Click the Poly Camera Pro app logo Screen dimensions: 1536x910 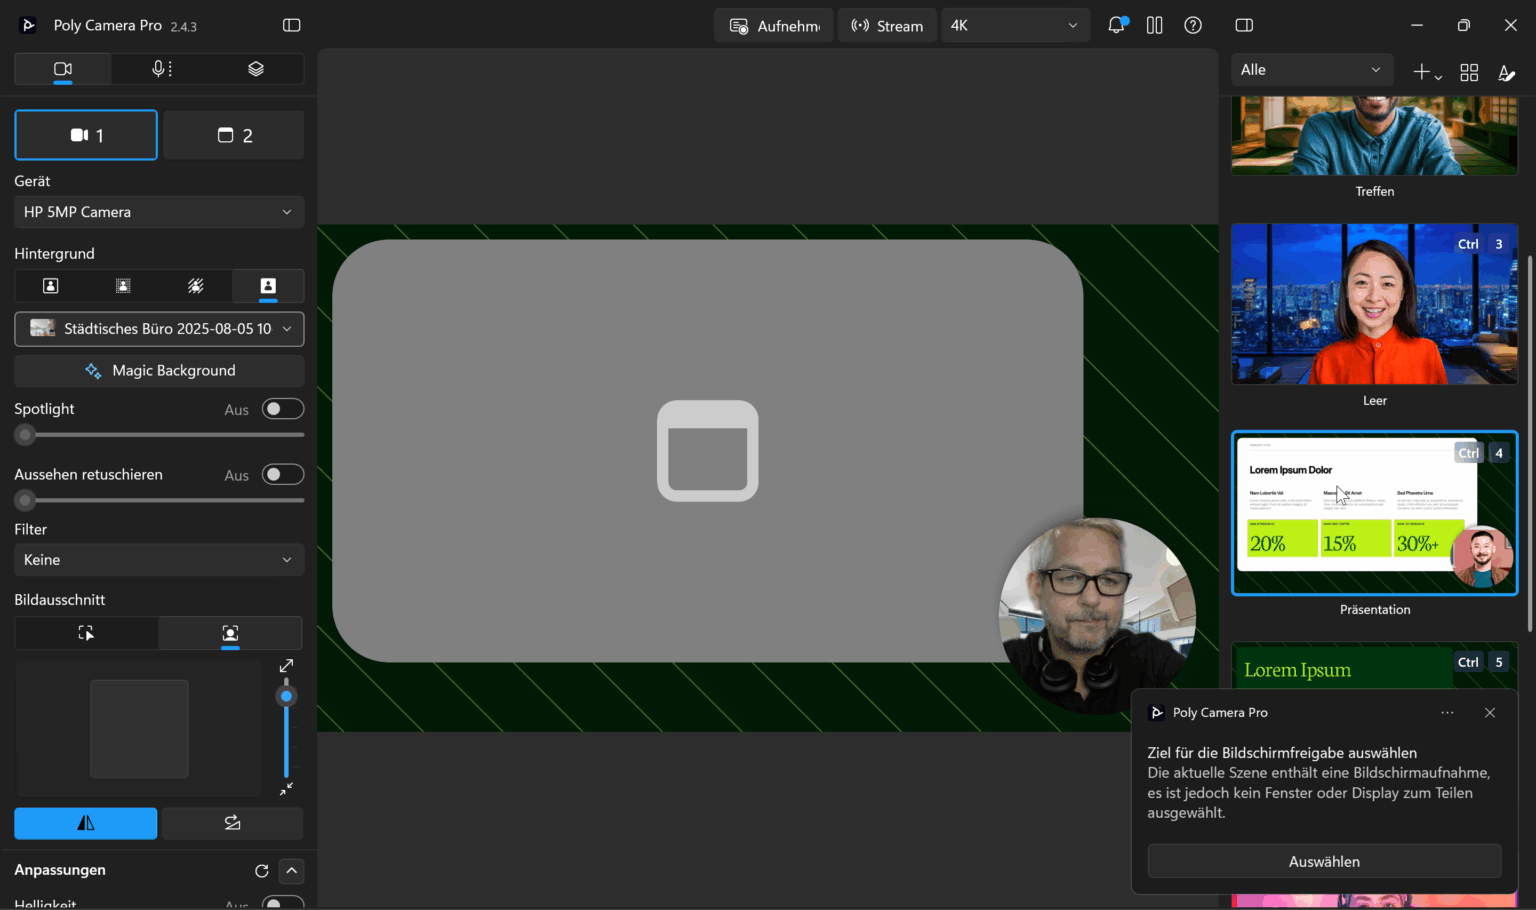click(x=28, y=25)
